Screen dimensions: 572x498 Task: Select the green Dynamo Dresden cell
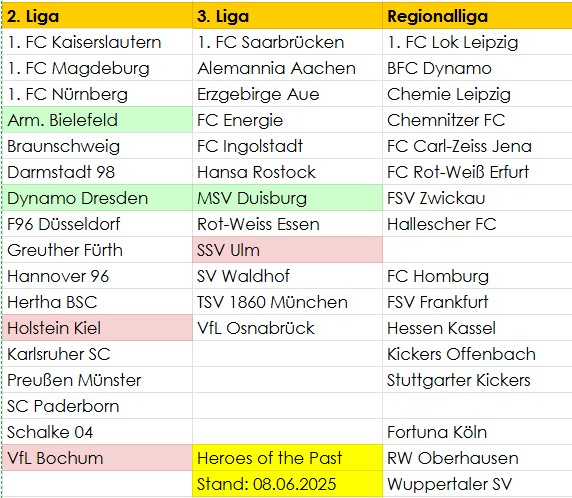(x=97, y=198)
